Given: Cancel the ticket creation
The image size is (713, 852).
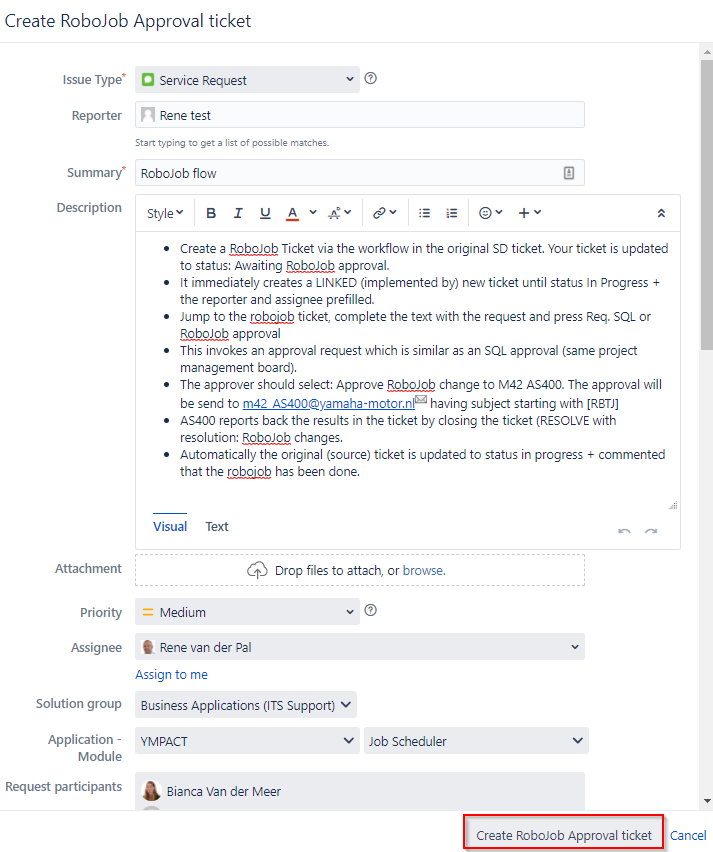Looking at the screenshot, I should (x=688, y=835).
